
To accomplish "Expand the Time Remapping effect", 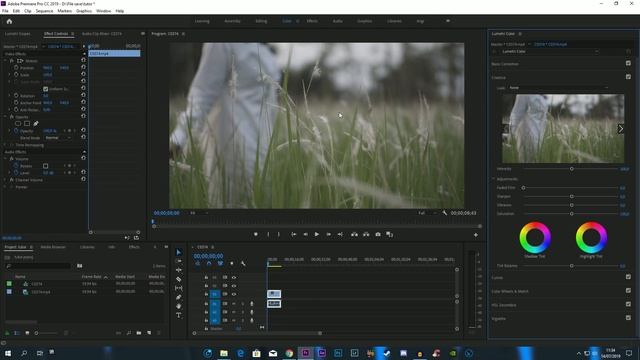I will tap(6, 145).
